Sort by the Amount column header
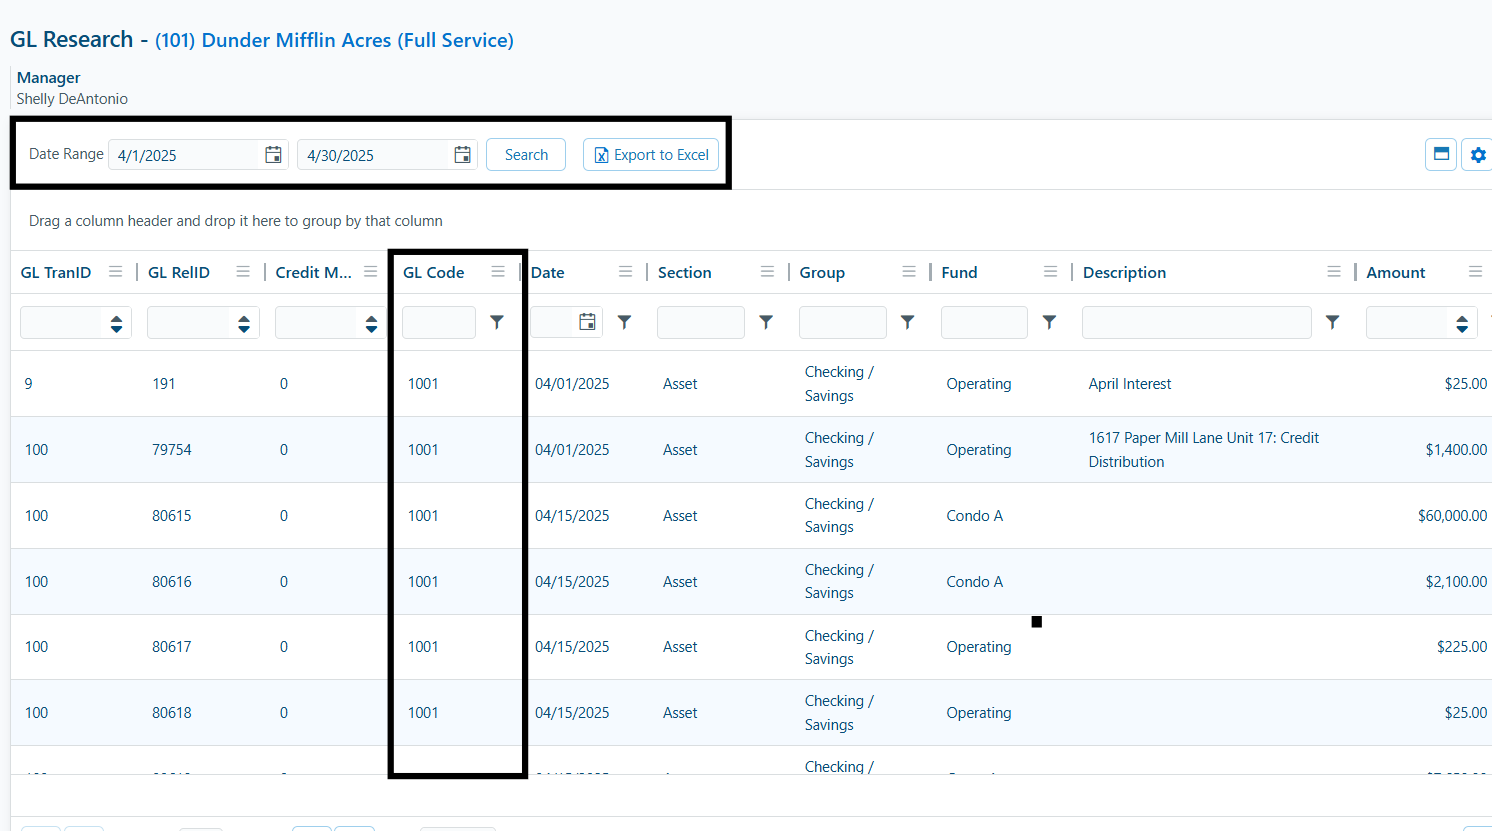The height and width of the screenshot is (831, 1492). tap(1396, 272)
